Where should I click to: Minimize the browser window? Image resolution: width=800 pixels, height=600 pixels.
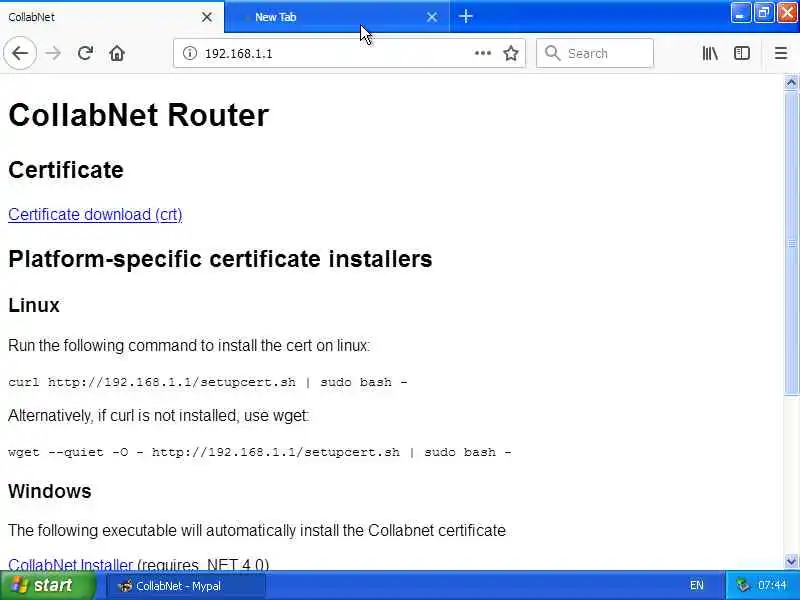tap(739, 13)
